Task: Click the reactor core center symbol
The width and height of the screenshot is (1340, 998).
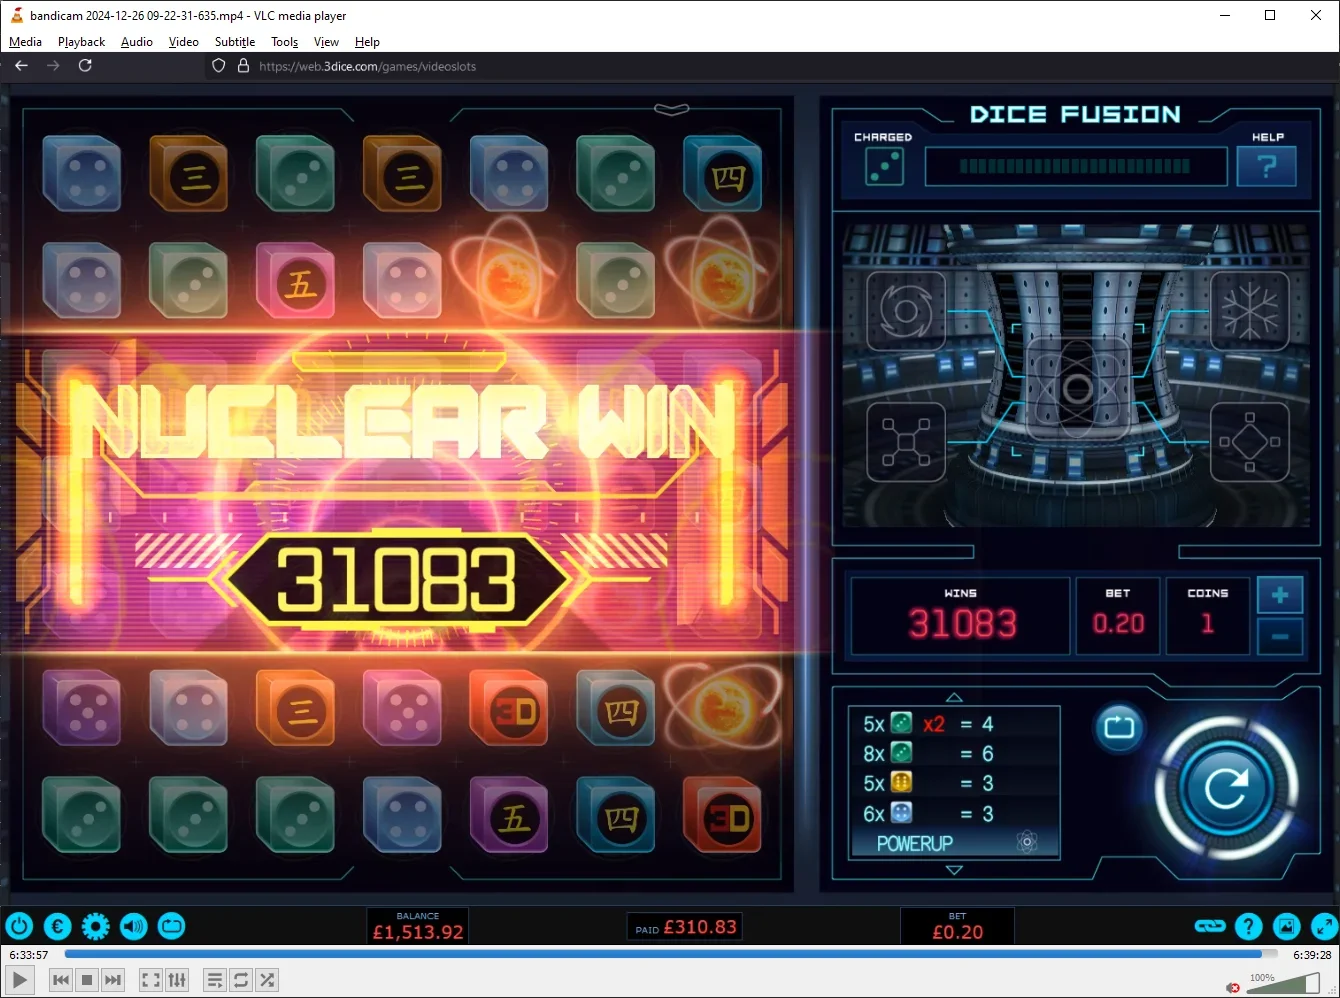Action: (x=1077, y=388)
